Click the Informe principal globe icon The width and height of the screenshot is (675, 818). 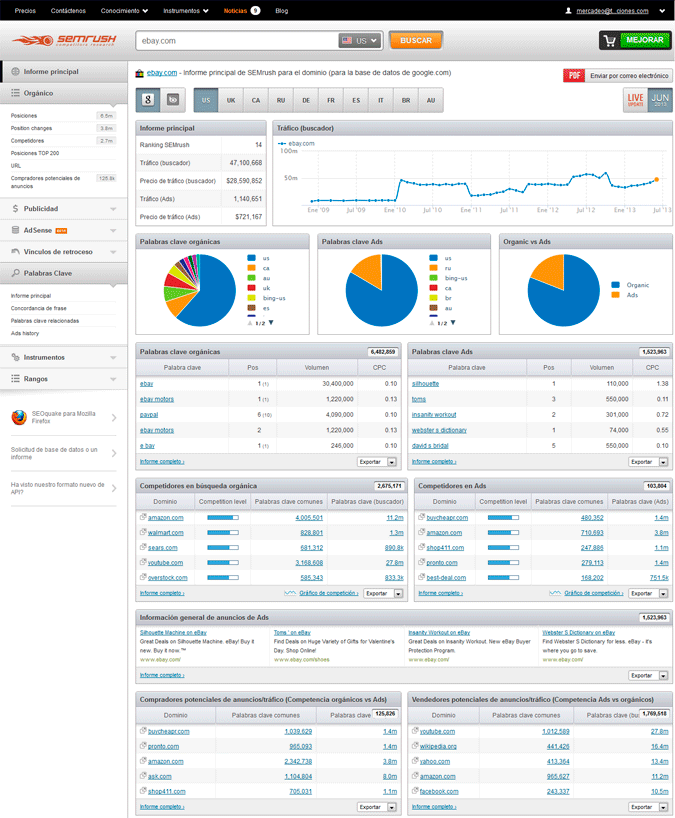pyautogui.click(x=16, y=71)
